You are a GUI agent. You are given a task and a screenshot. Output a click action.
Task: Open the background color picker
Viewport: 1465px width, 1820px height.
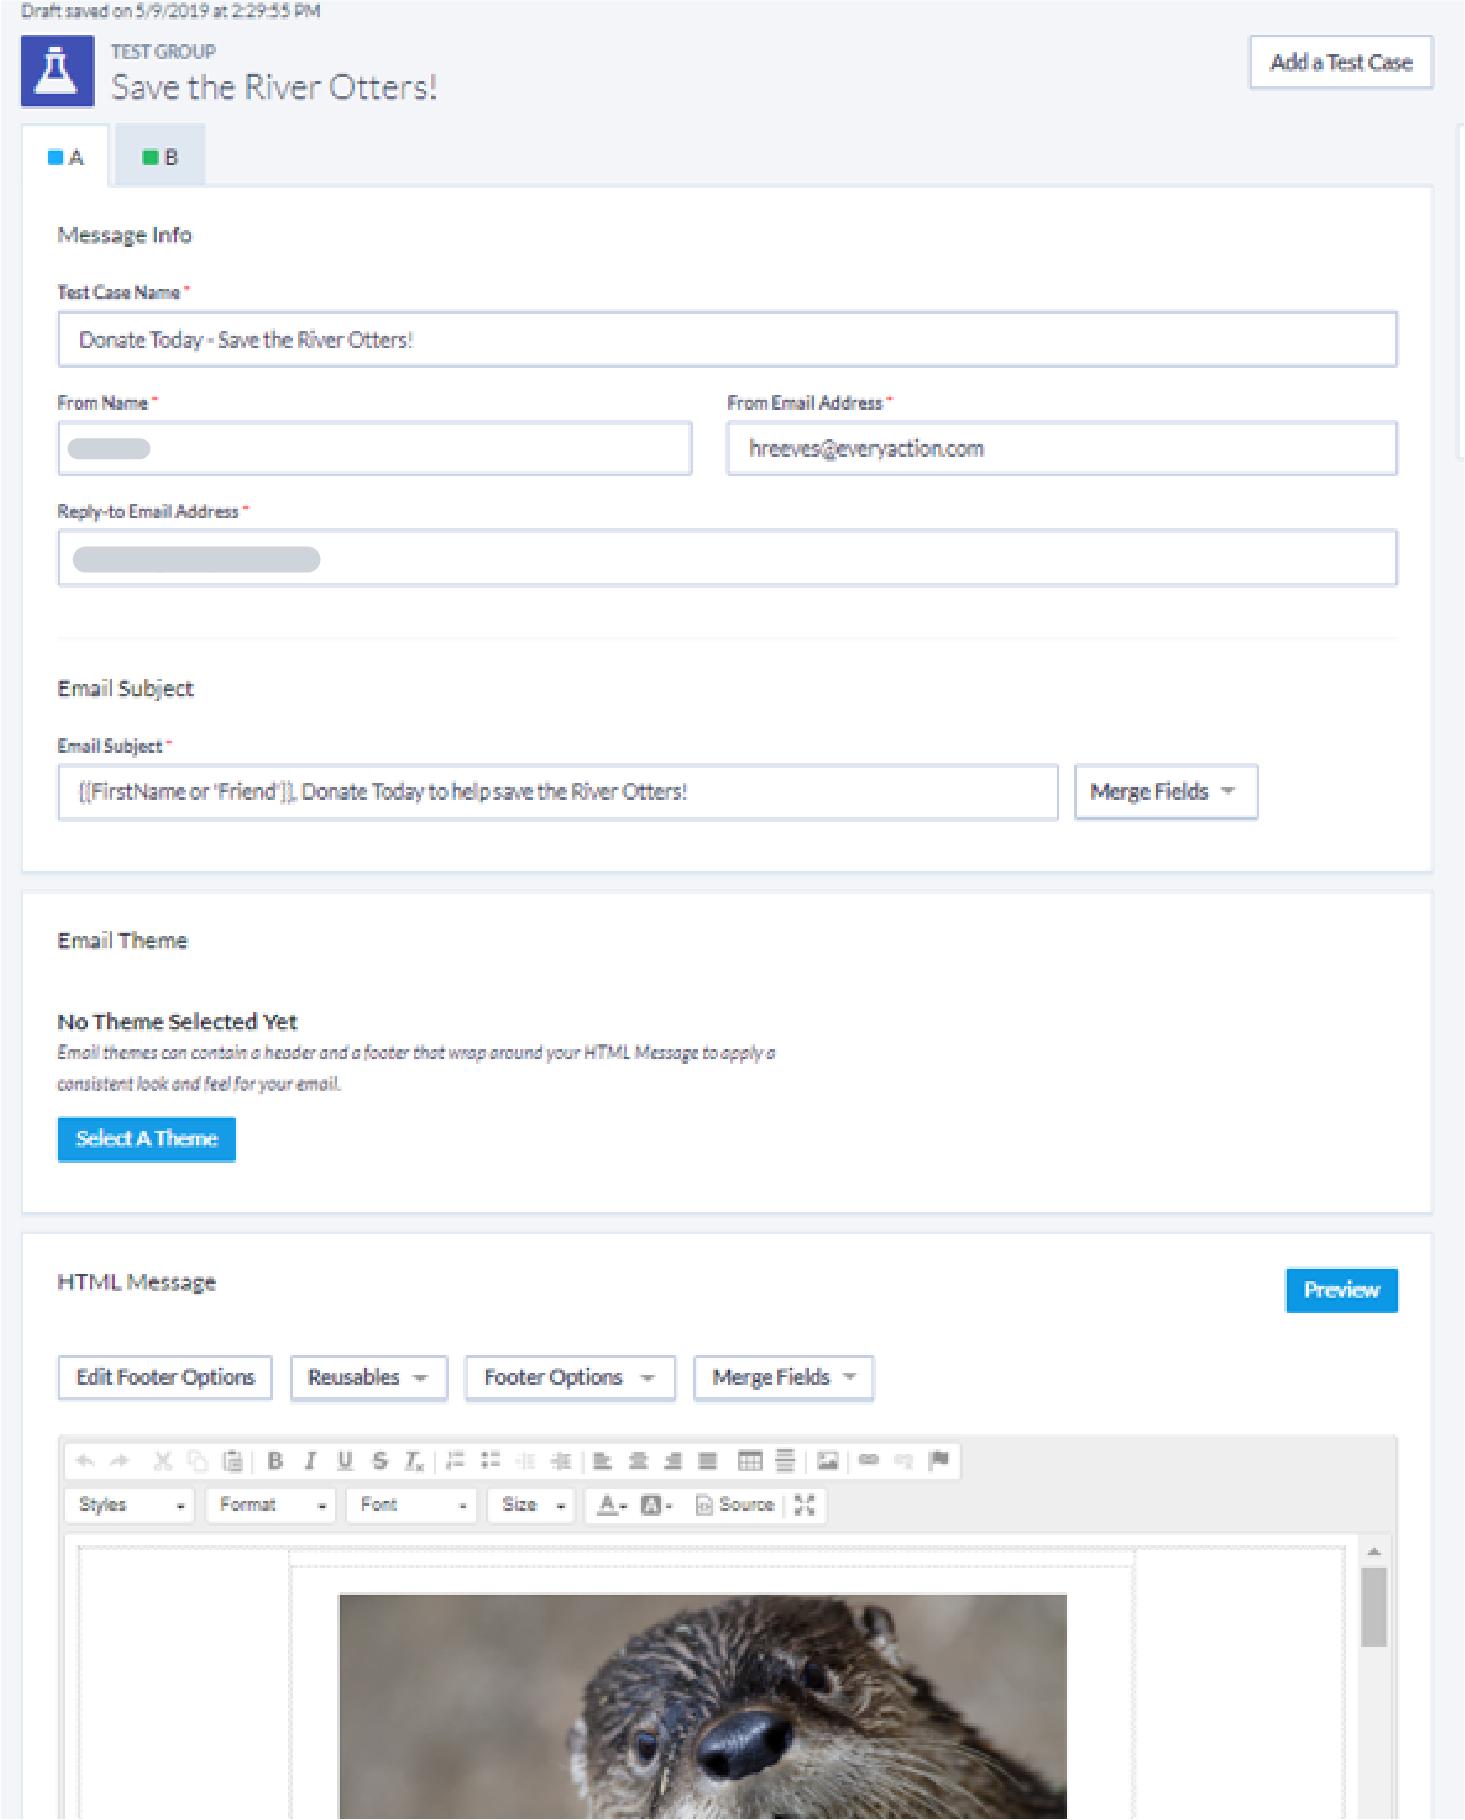pyautogui.click(x=656, y=1505)
